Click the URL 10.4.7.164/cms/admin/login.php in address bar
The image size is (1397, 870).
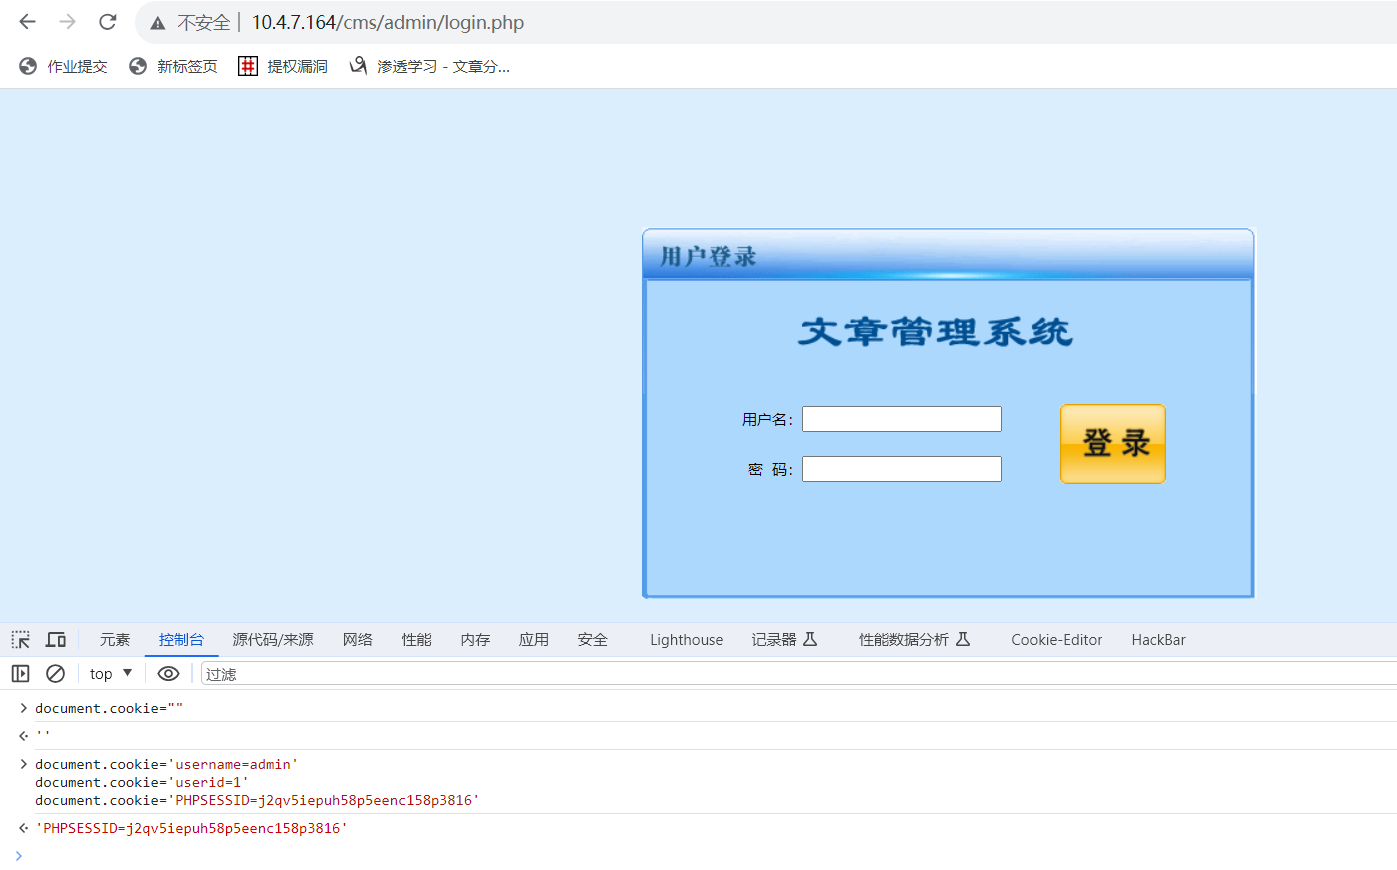(387, 22)
